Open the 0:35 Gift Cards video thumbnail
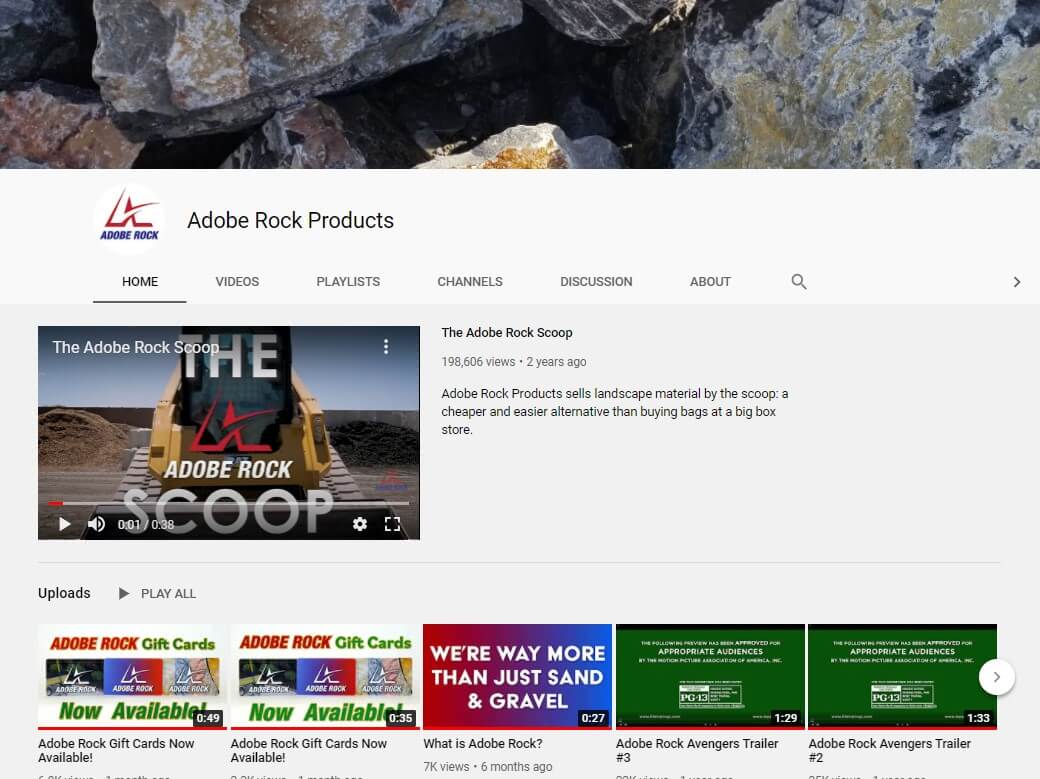This screenshot has width=1040, height=779. [x=325, y=676]
